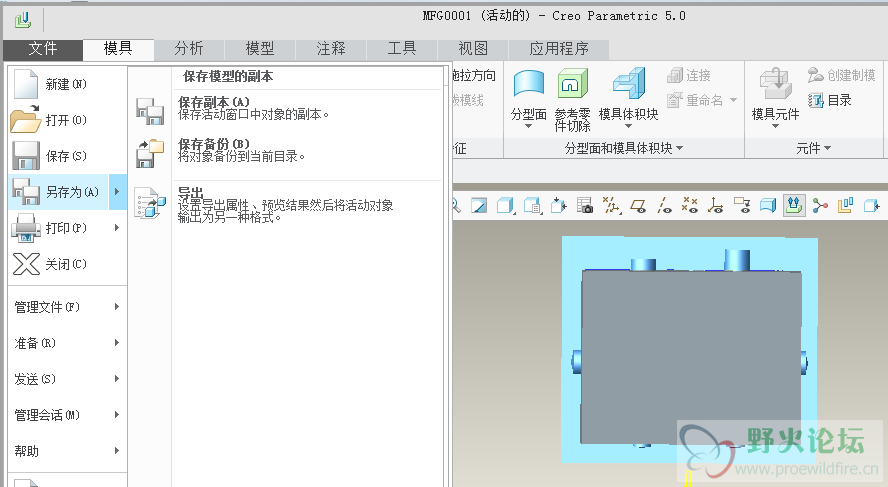Switch to the 分析 ribbon tab

pyautogui.click(x=189, y=49)
